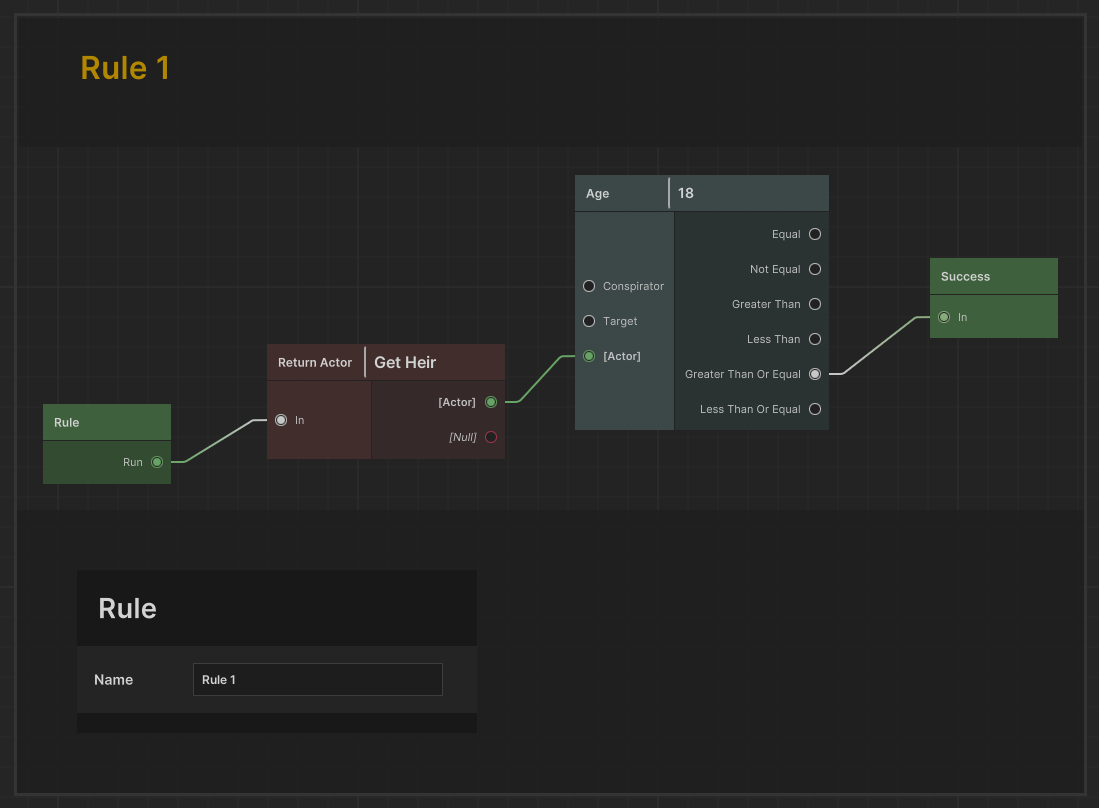The width and height of the screenshot is (1099, 808).
Task: Click the Name input field containing Rule 1
Action: tap(317, 680)
